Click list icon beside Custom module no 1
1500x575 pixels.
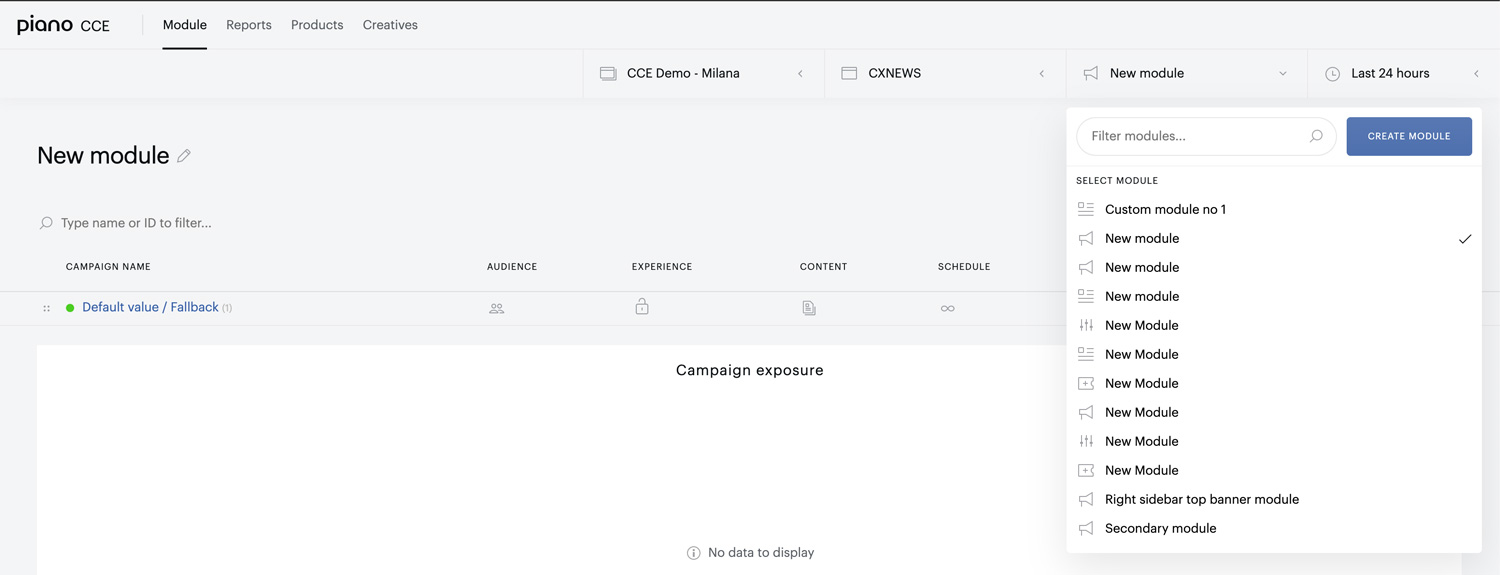[x=1086, y=209]
